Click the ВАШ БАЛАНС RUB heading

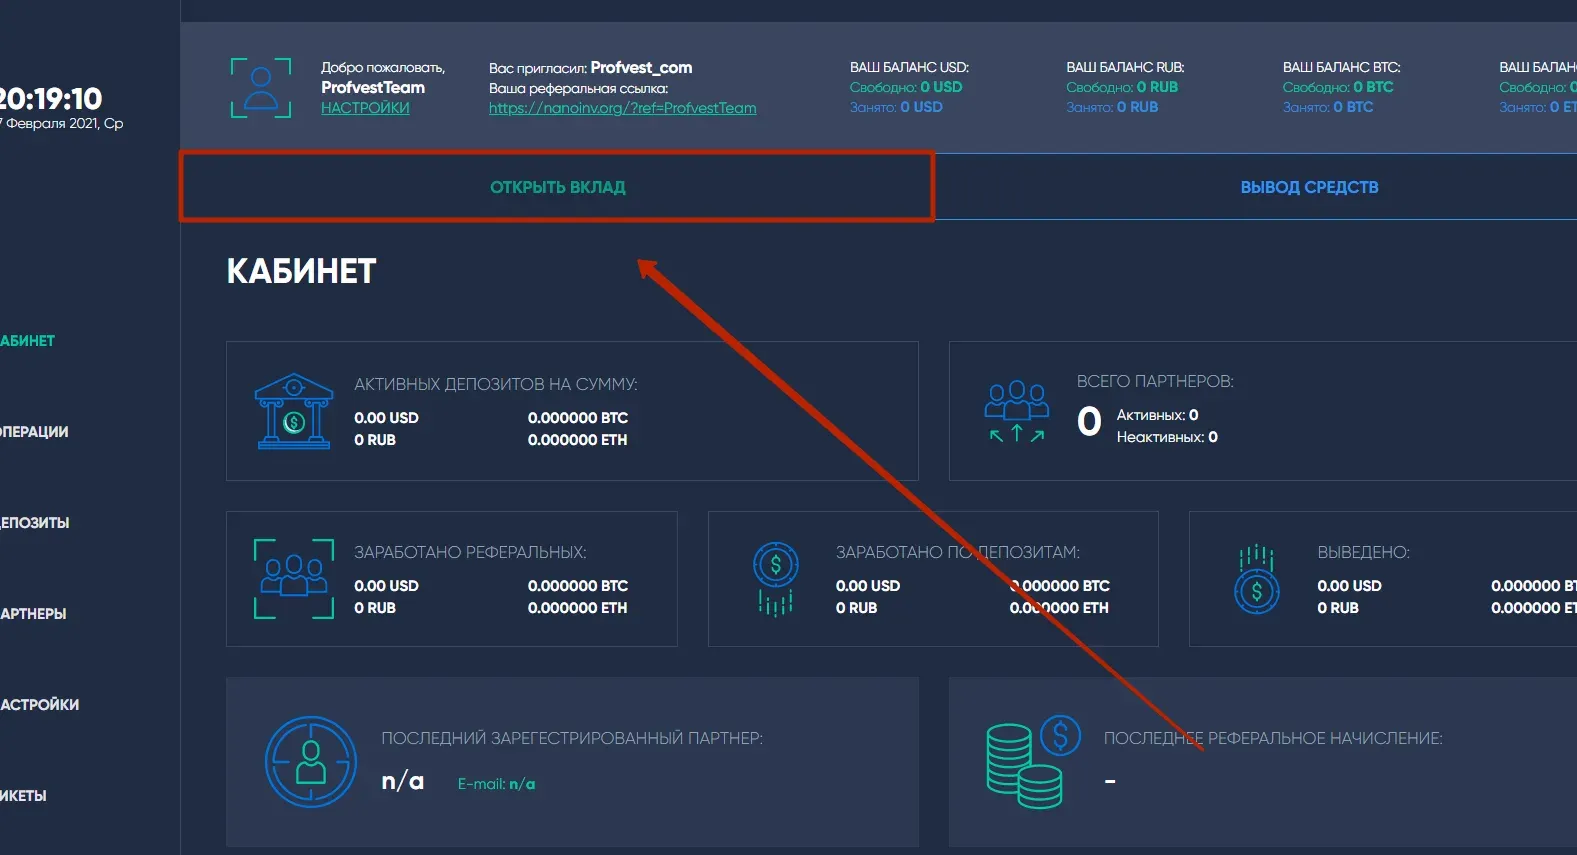click(x=1125, y=67)
